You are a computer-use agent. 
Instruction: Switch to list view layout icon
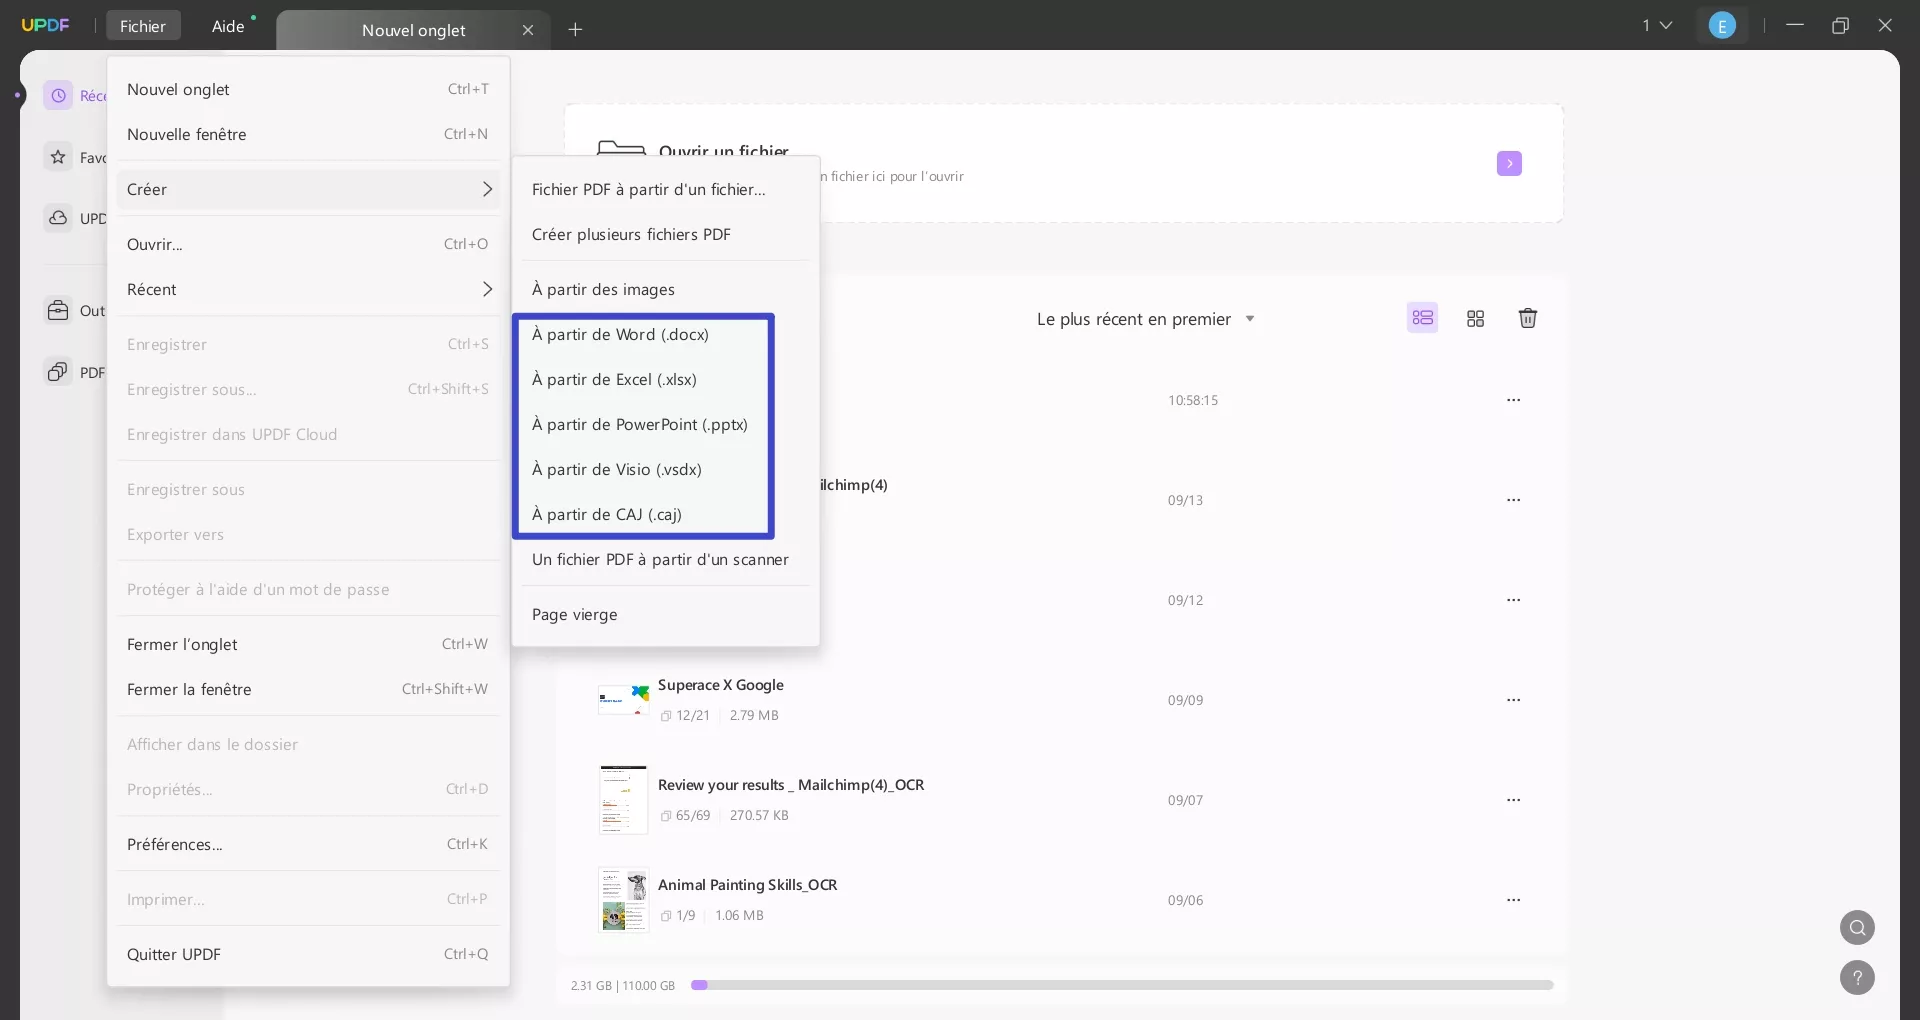tap(1422, 318)
